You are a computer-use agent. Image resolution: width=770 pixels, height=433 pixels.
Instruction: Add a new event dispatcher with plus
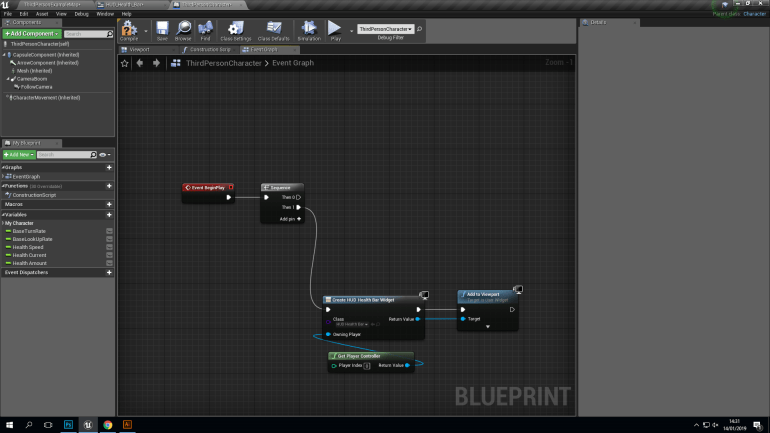click(x=109, y=272)
